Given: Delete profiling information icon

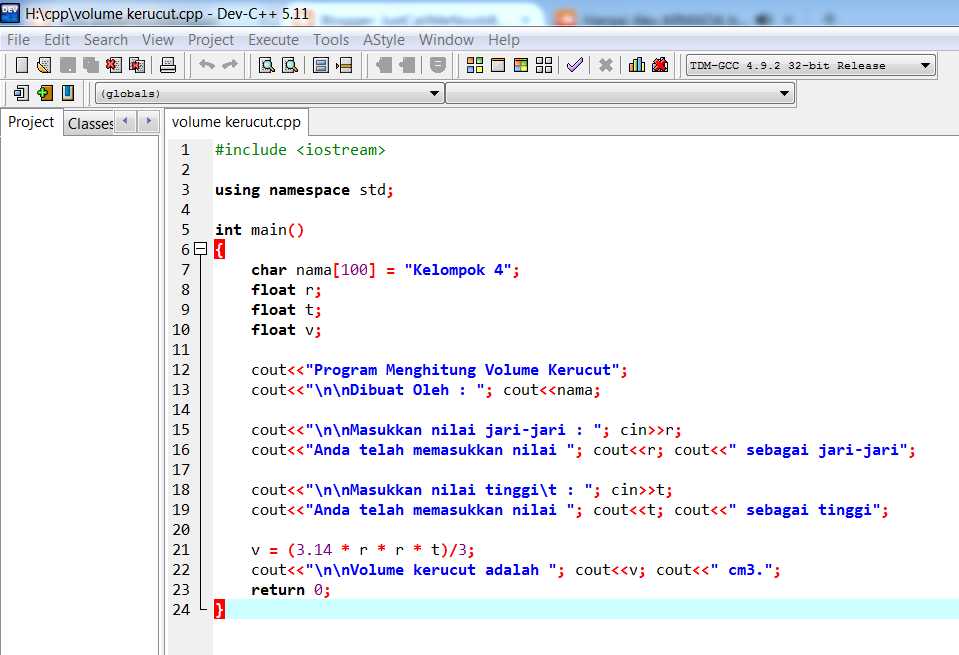Looking at the screenshot, I should [x=660, y=65].
